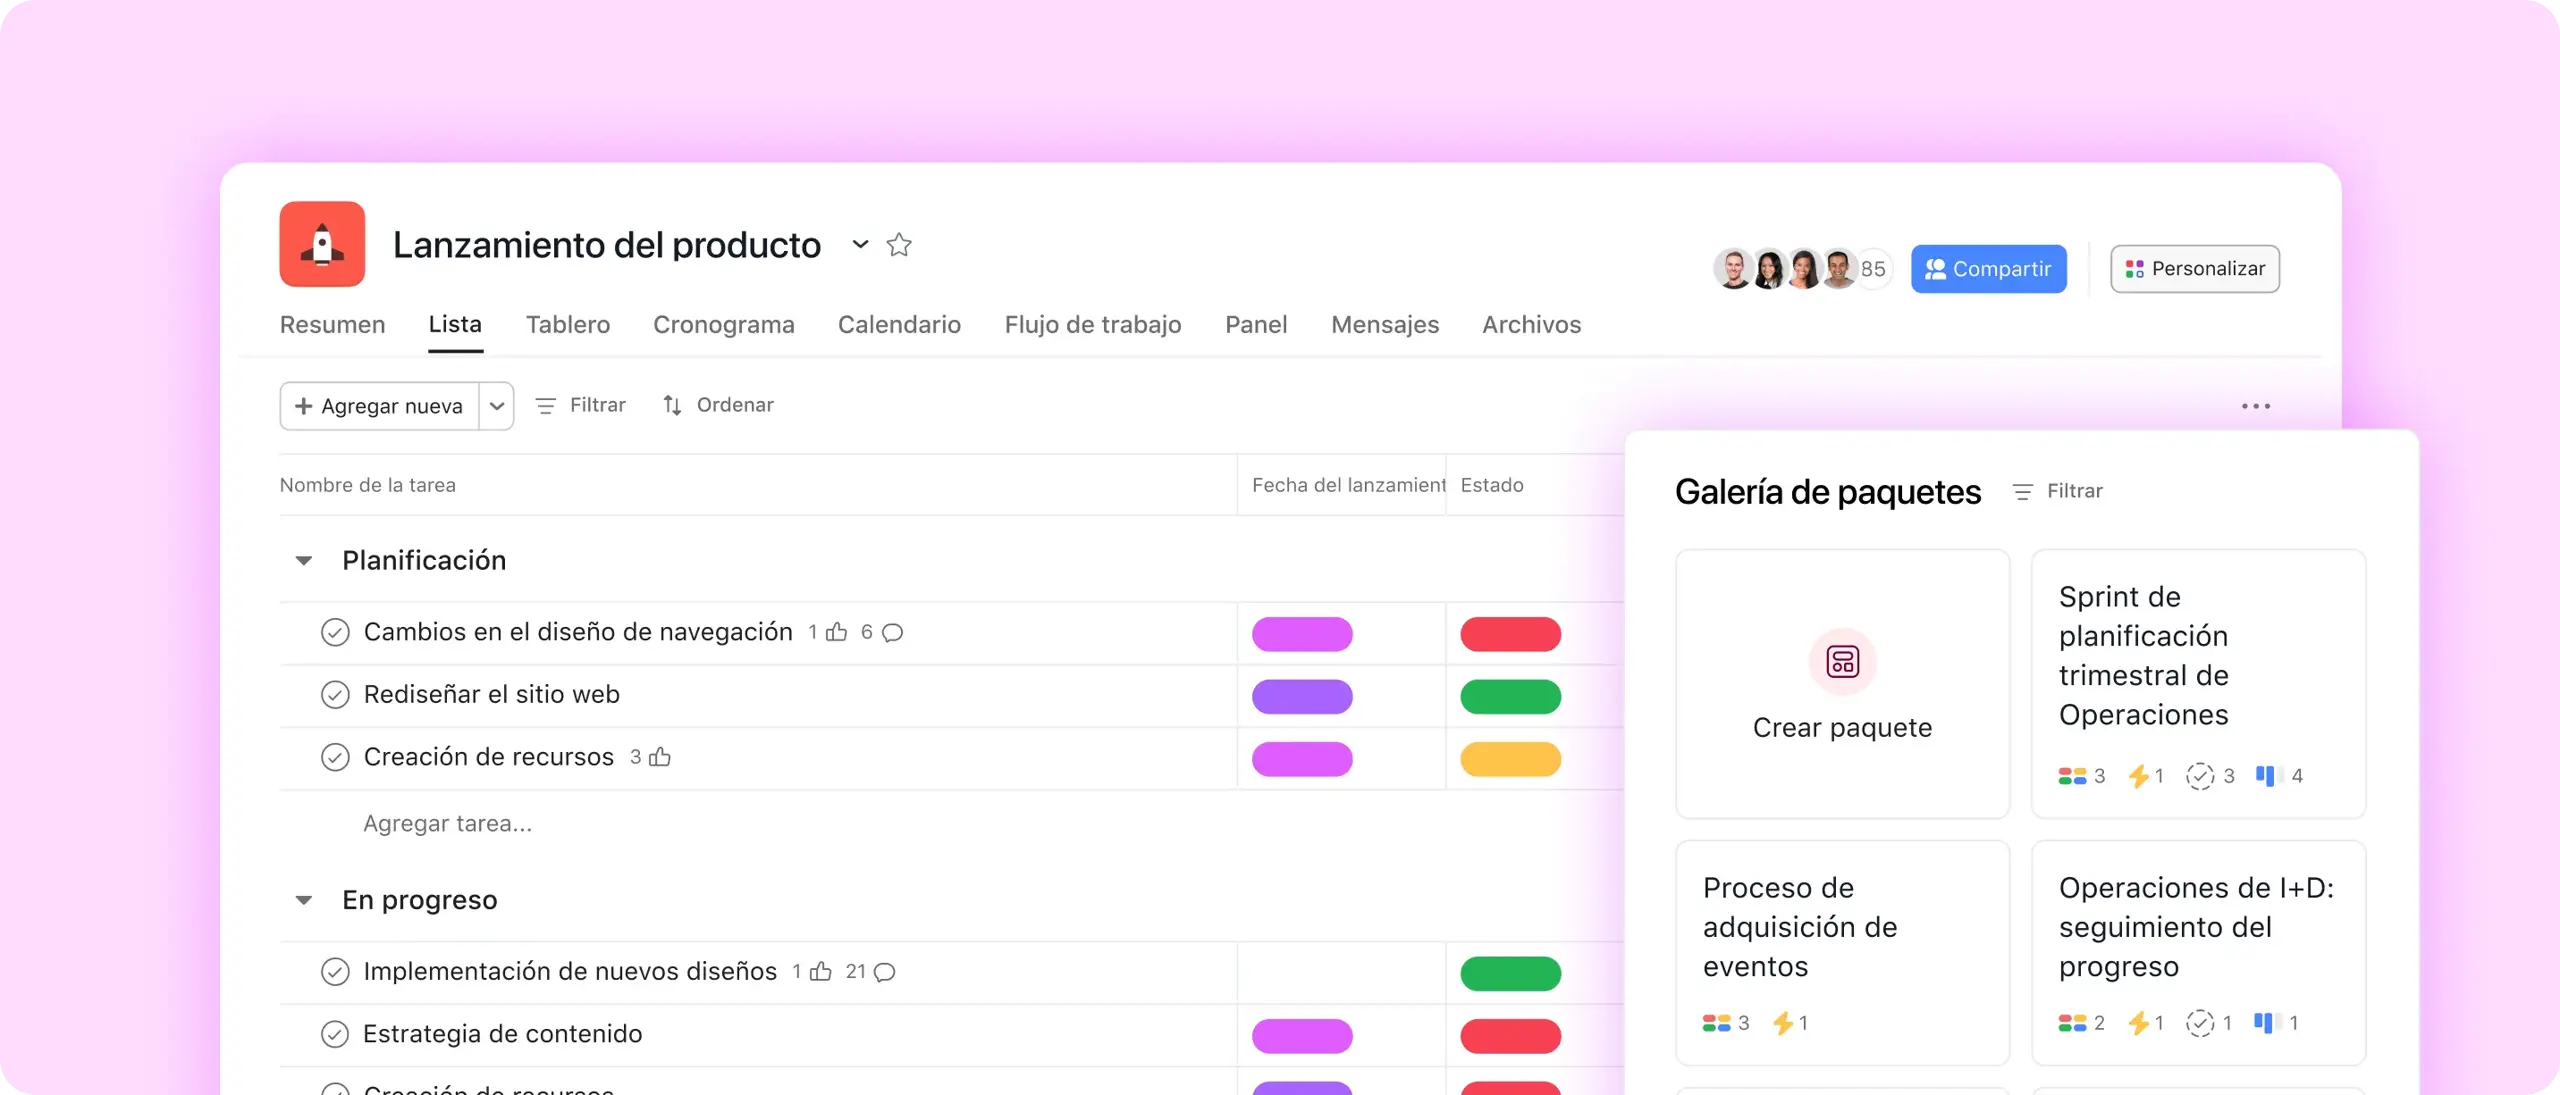Image resolution: width=2560 pixels, height=1095 pixels.
Task: Click the 85 members count badge
Action: pos(1874,269)
